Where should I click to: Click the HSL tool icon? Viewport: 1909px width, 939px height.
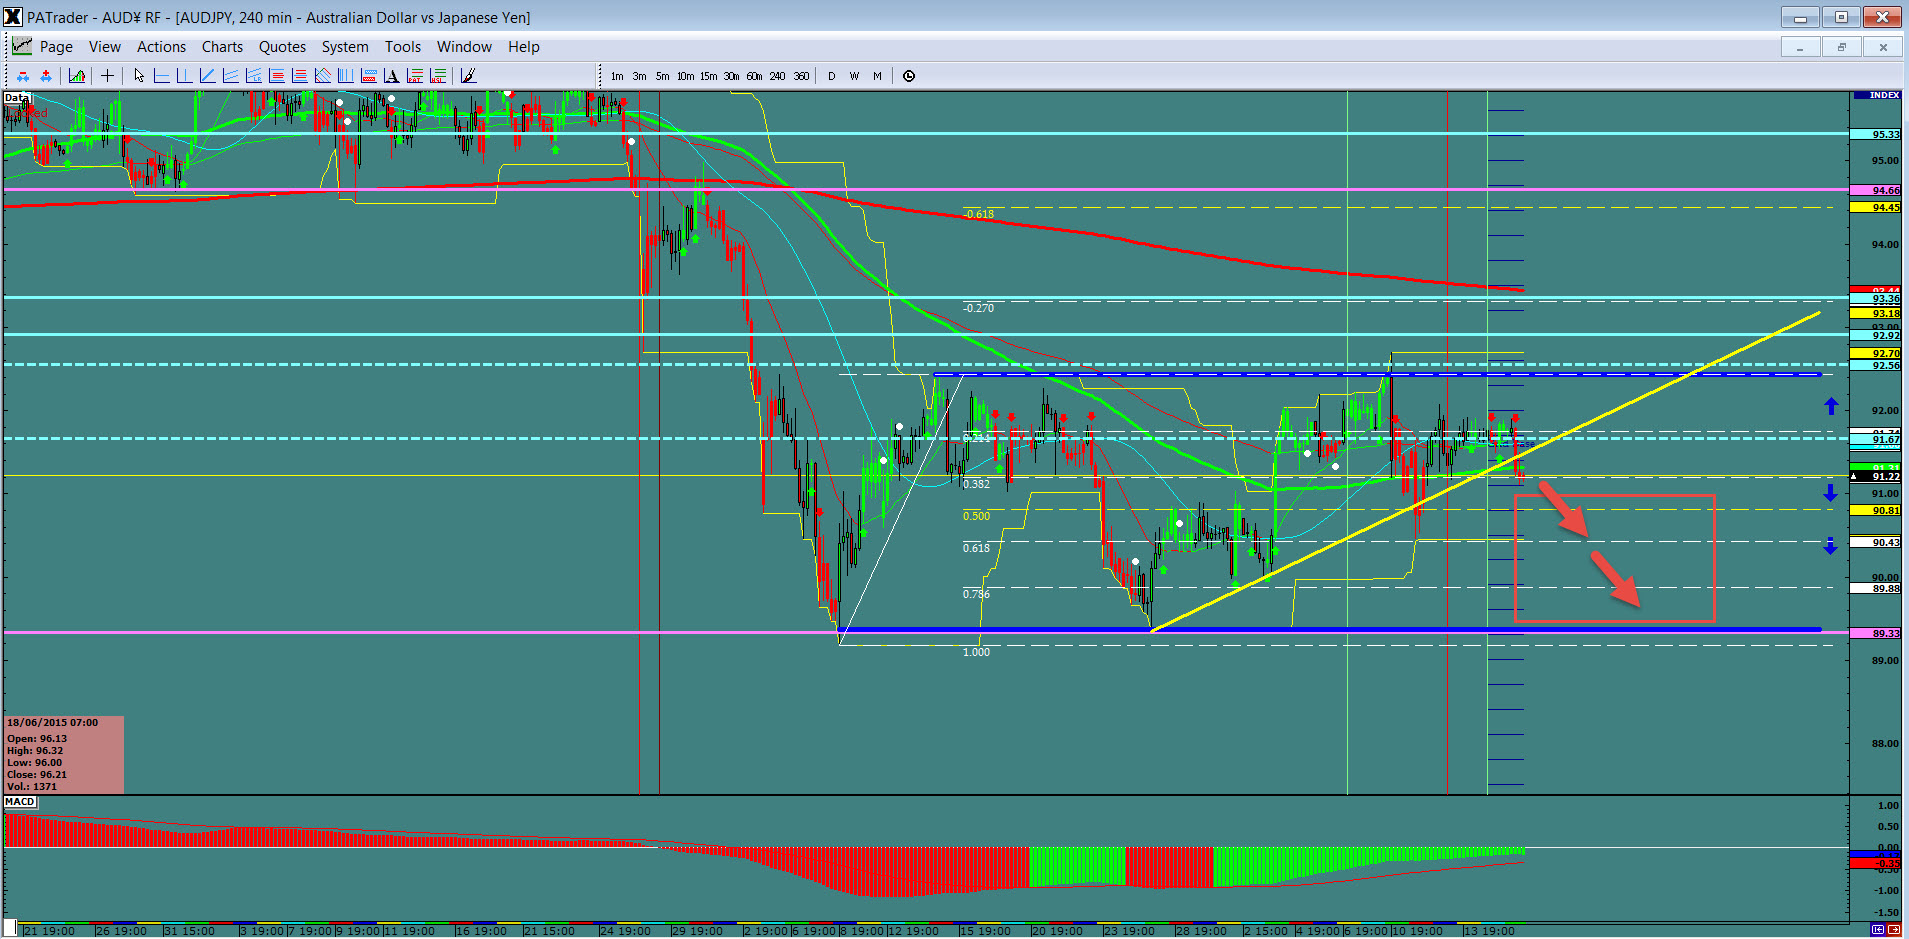click(437, 76)
